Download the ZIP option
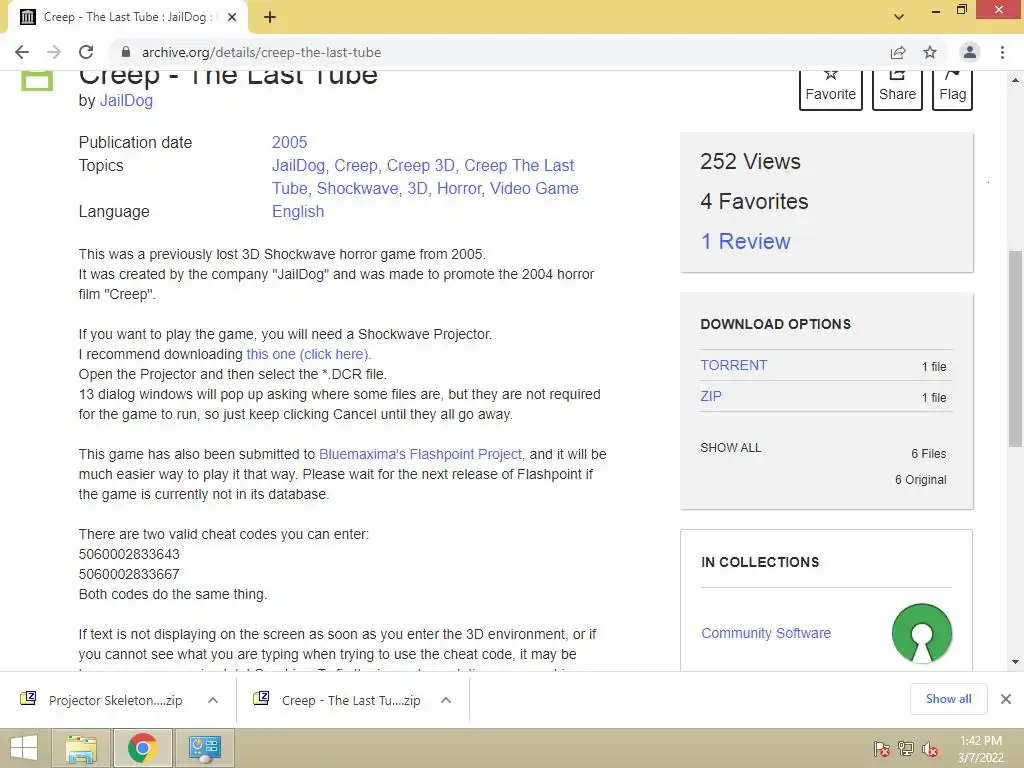The width and height of the screenshot is (1024, 768). pyautogui.click(x=711, y=396)
